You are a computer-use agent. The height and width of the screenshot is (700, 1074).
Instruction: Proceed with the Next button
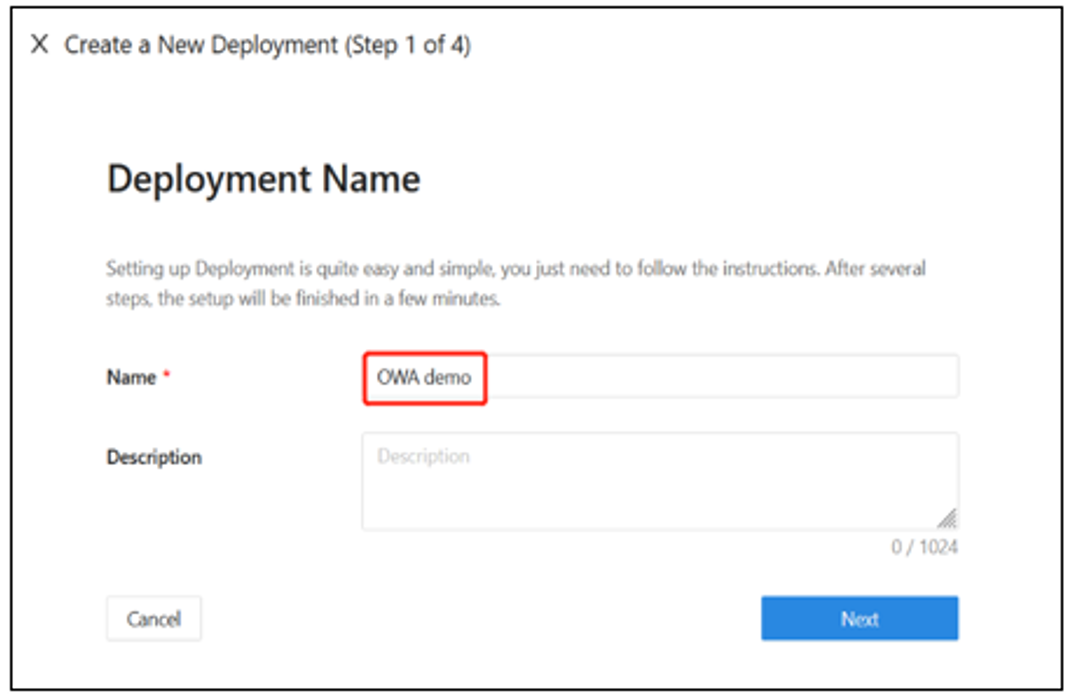[860, 618]
